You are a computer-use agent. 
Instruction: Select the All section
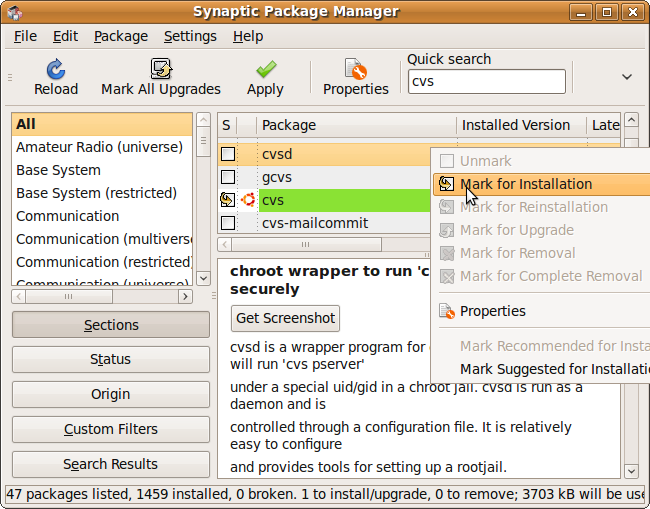tap(102, 124)
